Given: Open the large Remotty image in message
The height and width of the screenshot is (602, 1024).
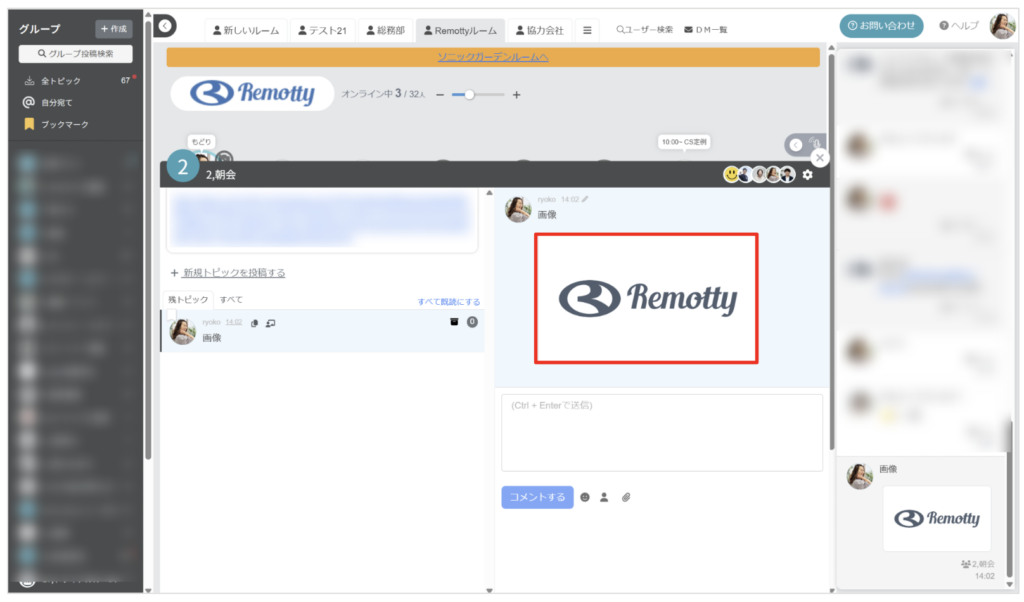Looking at the screenshot, I should point(647,298).
